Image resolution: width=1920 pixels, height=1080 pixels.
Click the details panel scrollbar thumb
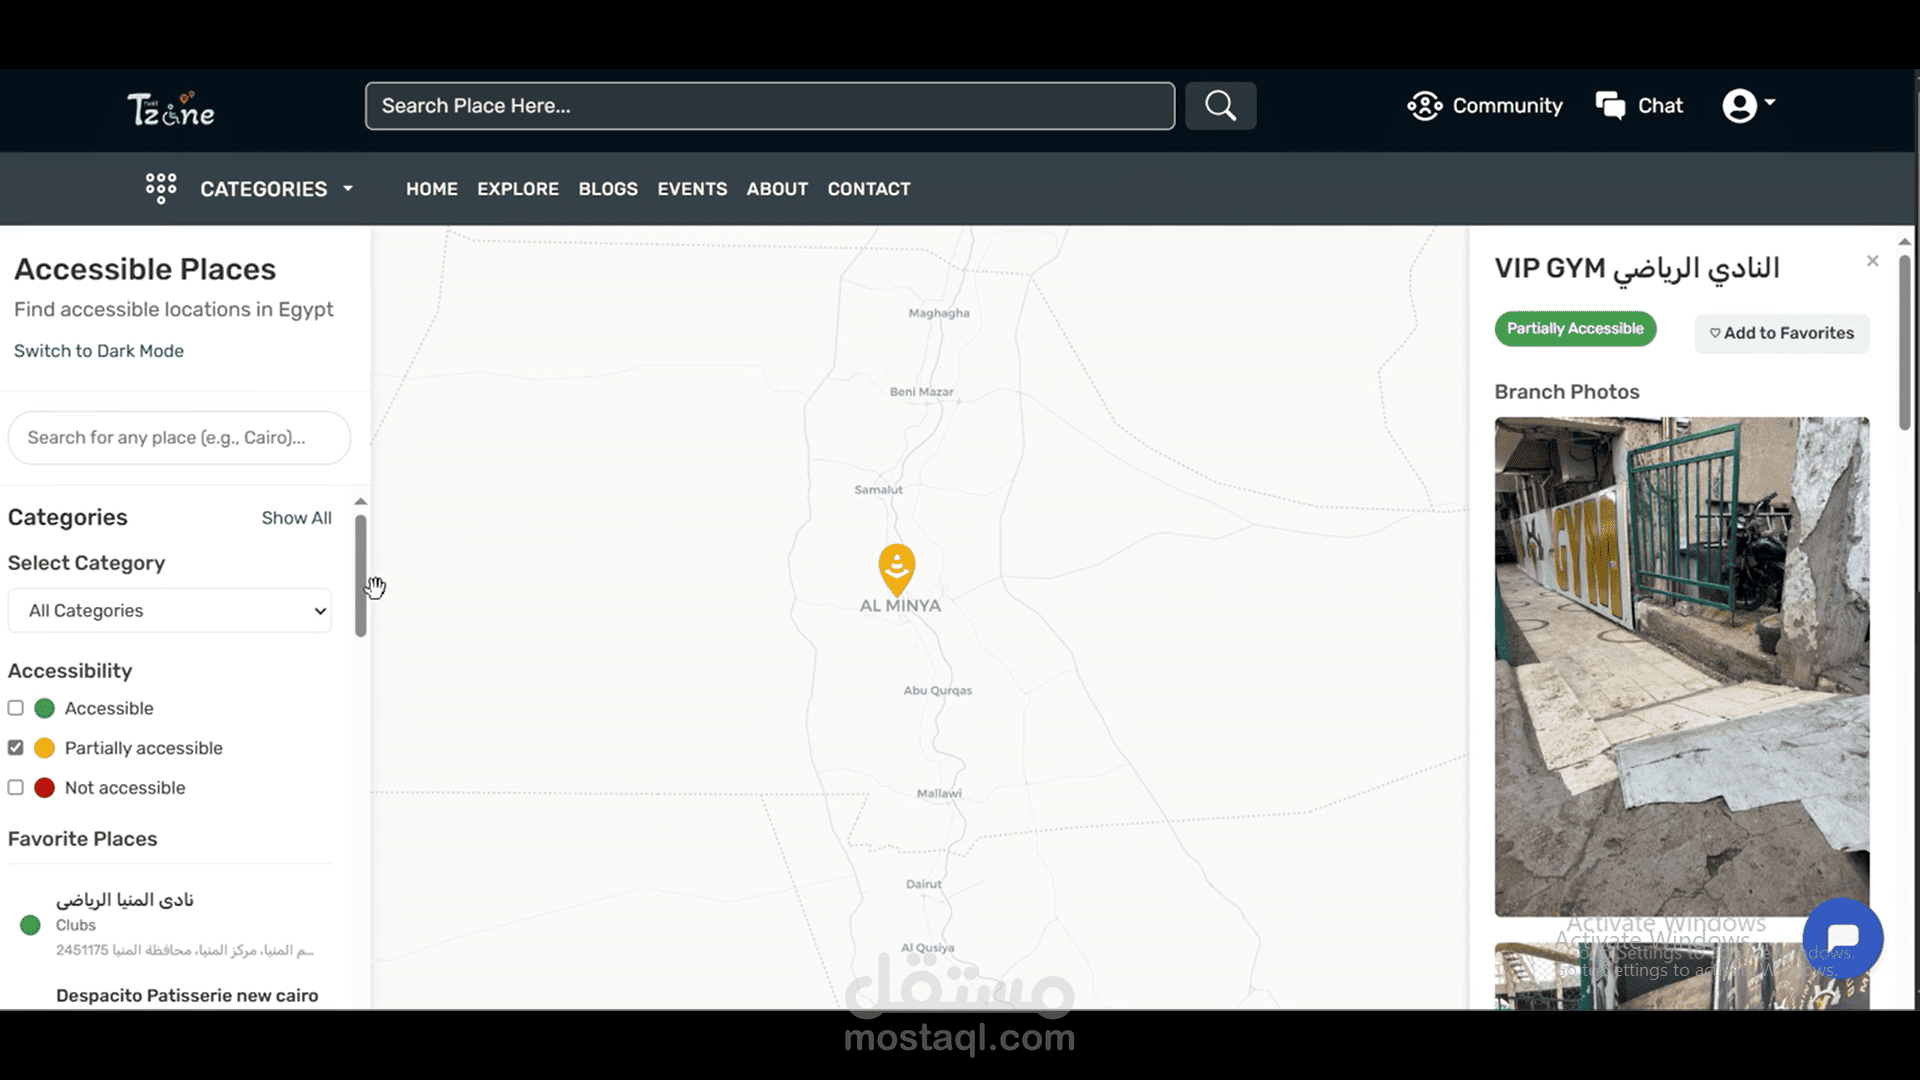1905,343
